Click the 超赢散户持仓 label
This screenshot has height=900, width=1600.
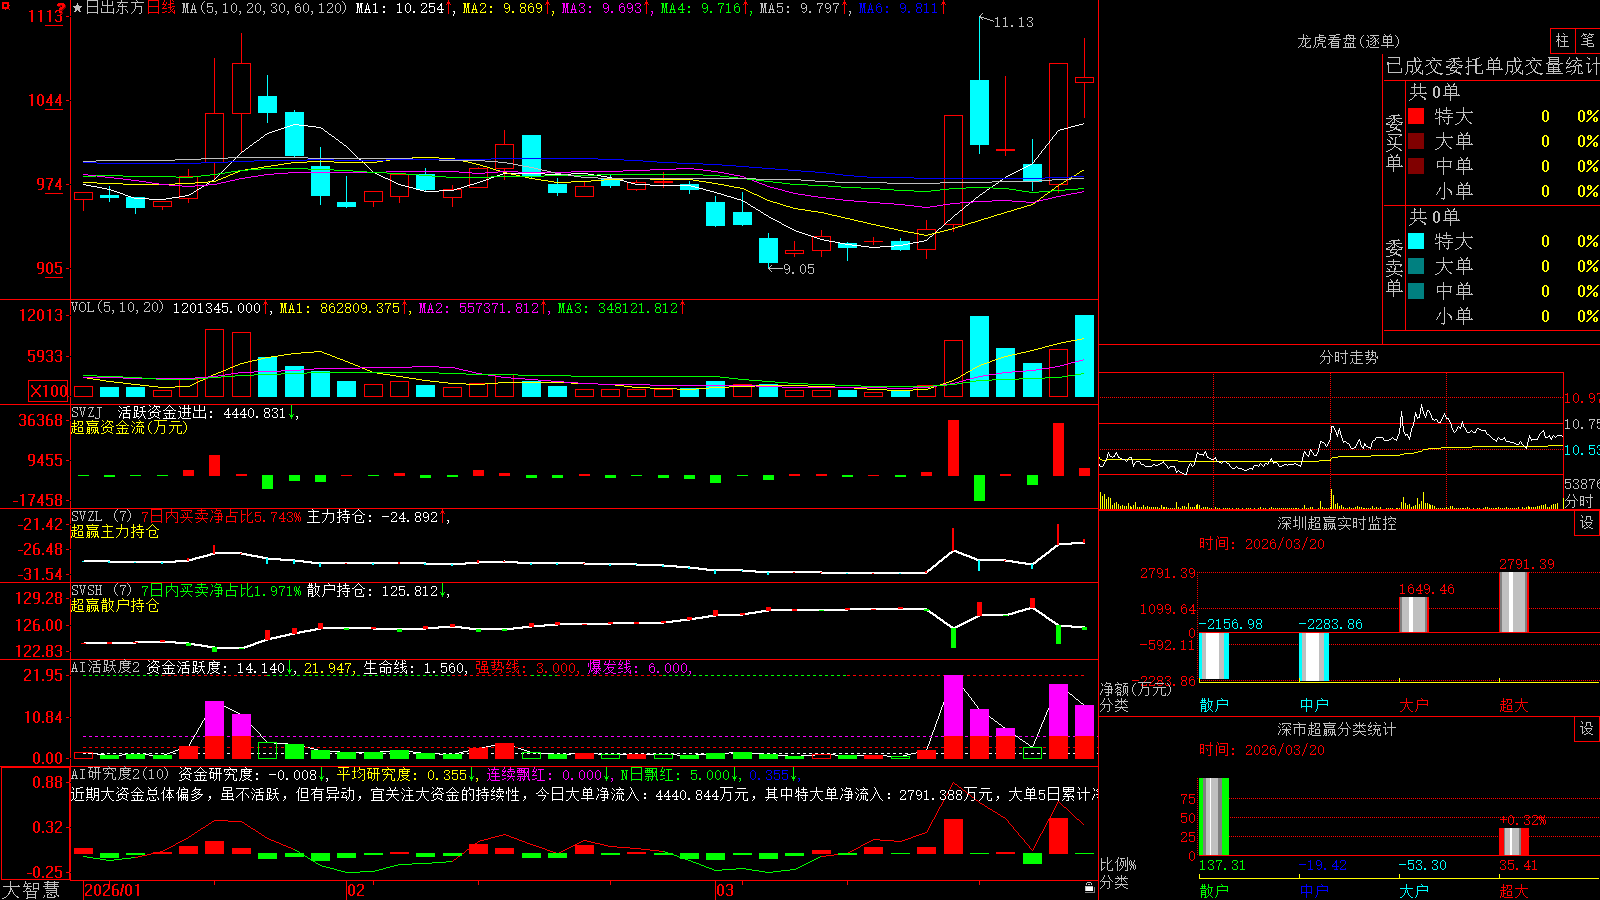point(115,605)
